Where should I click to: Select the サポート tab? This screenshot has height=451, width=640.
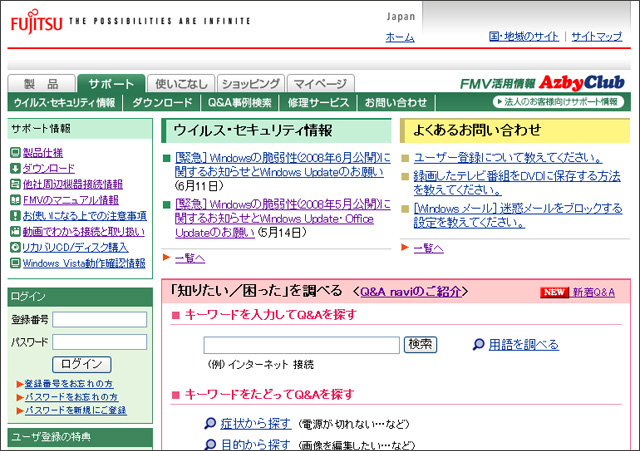pos(111,84)
